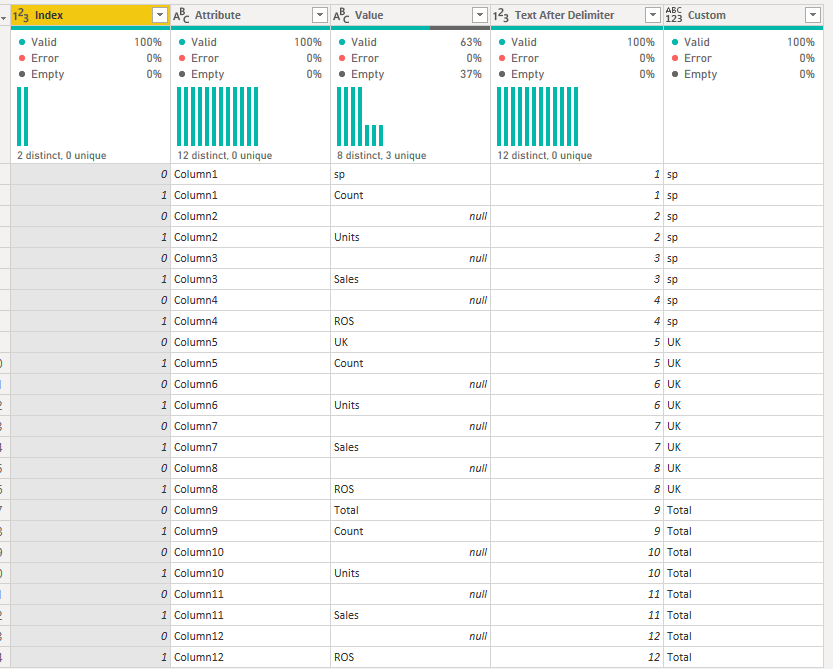The image size is (833, 669).
Task: Select the Value column header
Action: pyautogui.click(x=410, y=15)
